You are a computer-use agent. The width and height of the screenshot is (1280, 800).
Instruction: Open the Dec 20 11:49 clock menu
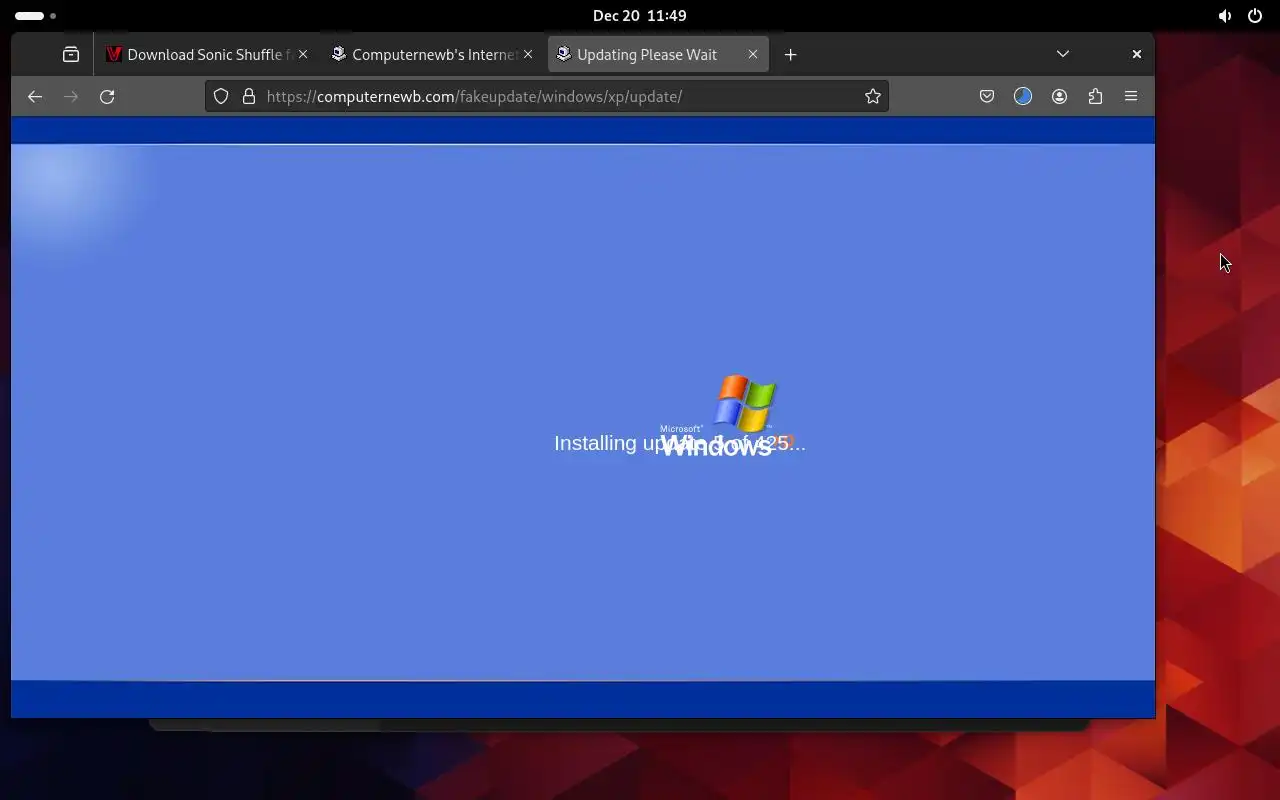(640, 16)
